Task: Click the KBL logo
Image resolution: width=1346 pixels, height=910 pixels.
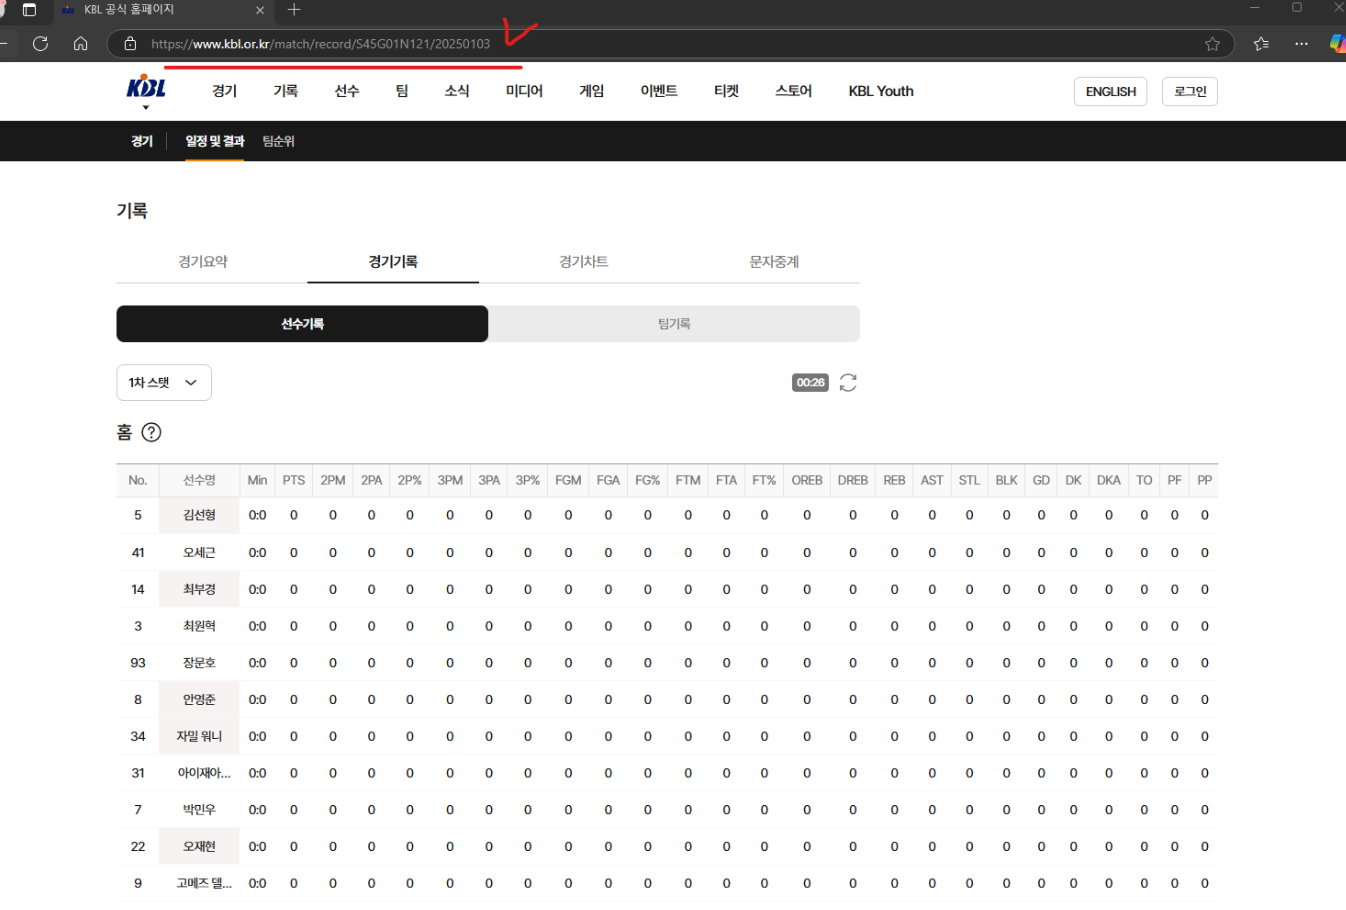Action: tap(146, 87)
